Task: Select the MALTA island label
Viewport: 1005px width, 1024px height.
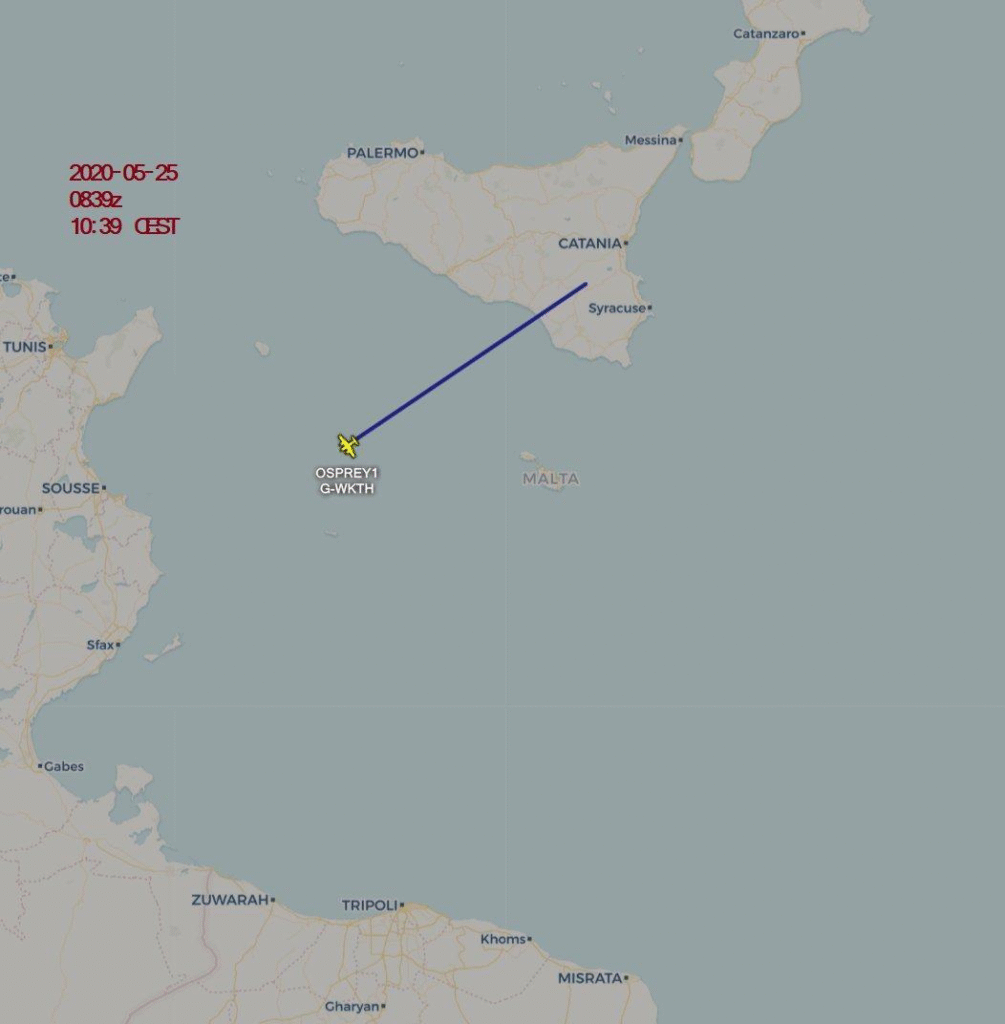Action: point(550,479)
